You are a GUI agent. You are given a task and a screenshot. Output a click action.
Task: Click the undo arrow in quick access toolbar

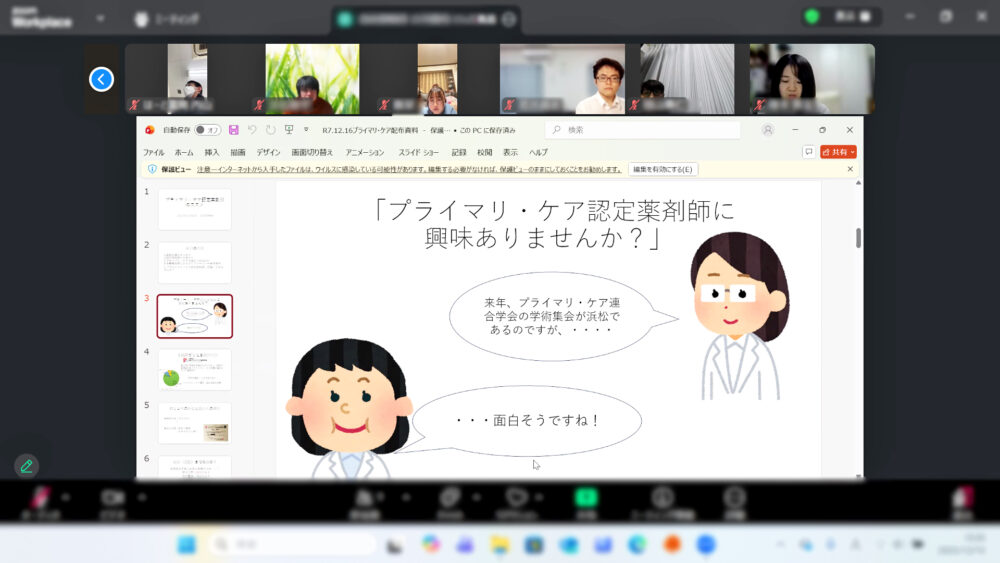(x=253, y=130)
